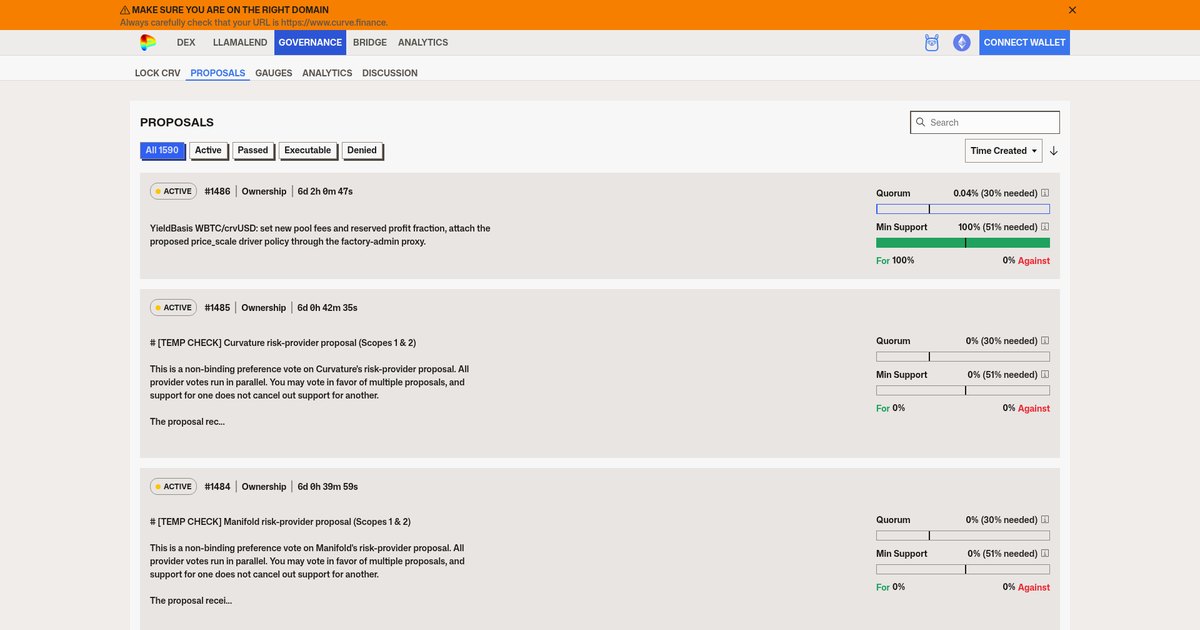Dismiss the orange domain warning banner
Screen dimensions: 1200x630
point(1072,10)
